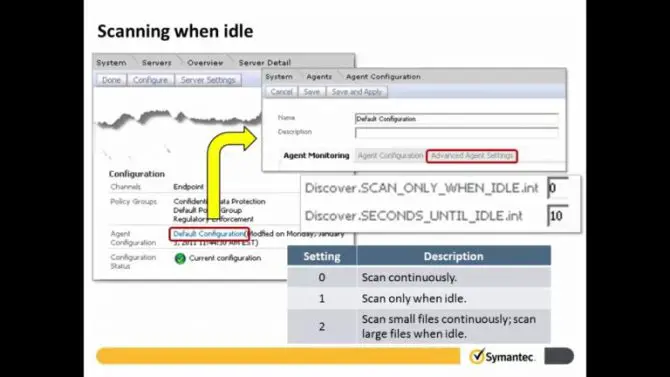Click Cancel in Agent Configuration
Screen dimensions: 670x377
click(281, 92)
